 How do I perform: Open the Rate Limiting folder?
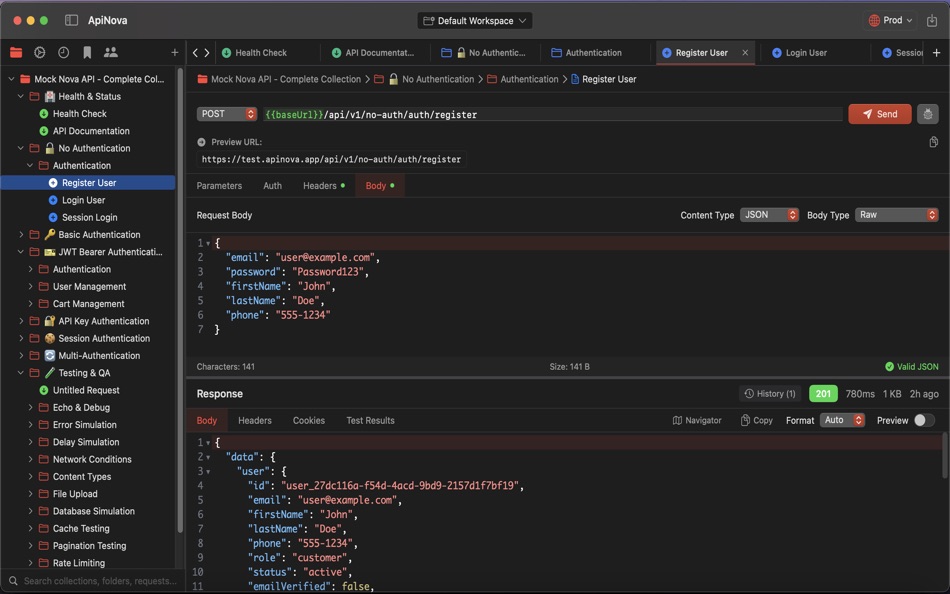79,562
